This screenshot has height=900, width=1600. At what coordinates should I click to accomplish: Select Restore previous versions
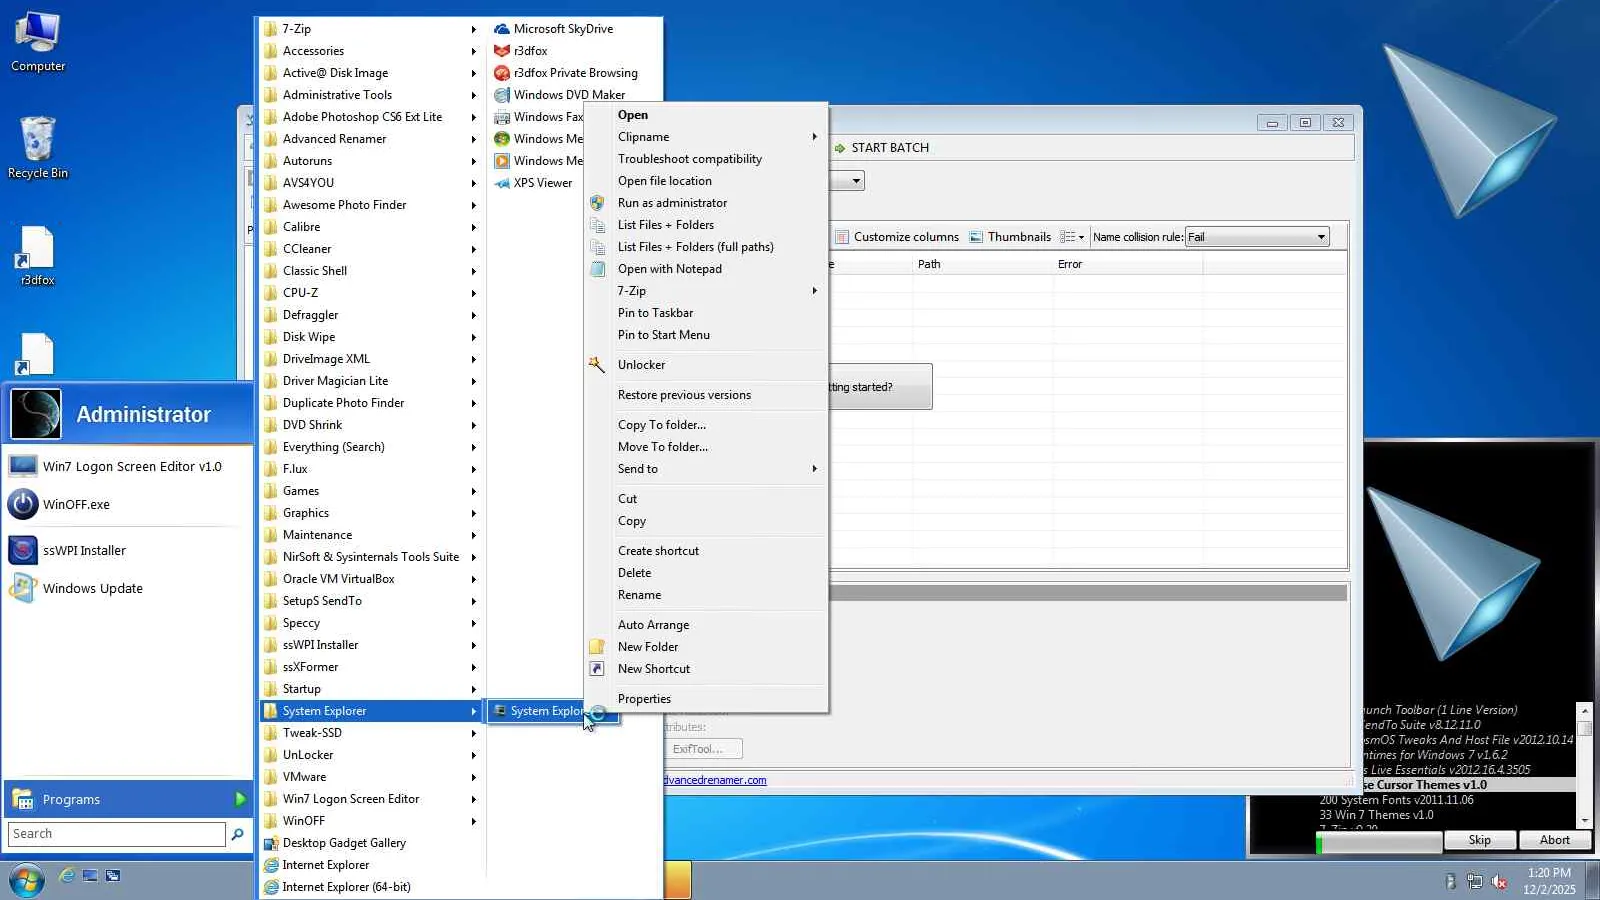pos(706,395)
